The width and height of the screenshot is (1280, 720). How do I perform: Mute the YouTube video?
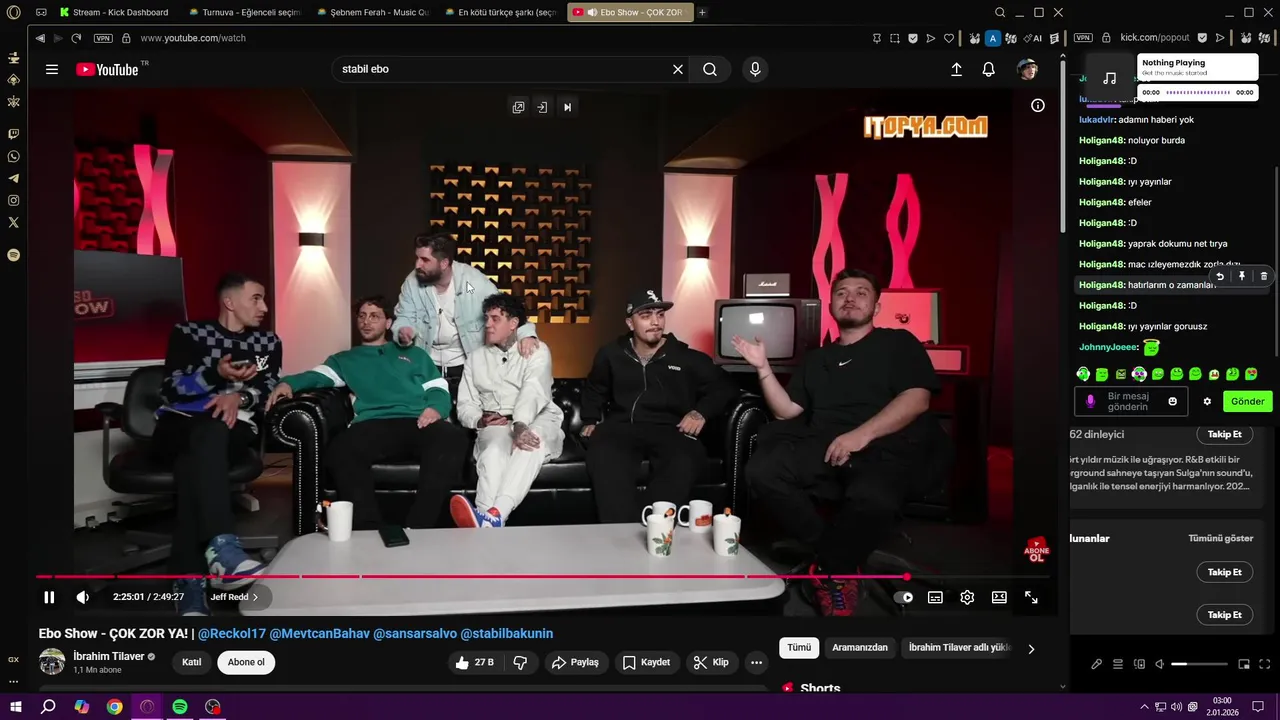[83, 597]
